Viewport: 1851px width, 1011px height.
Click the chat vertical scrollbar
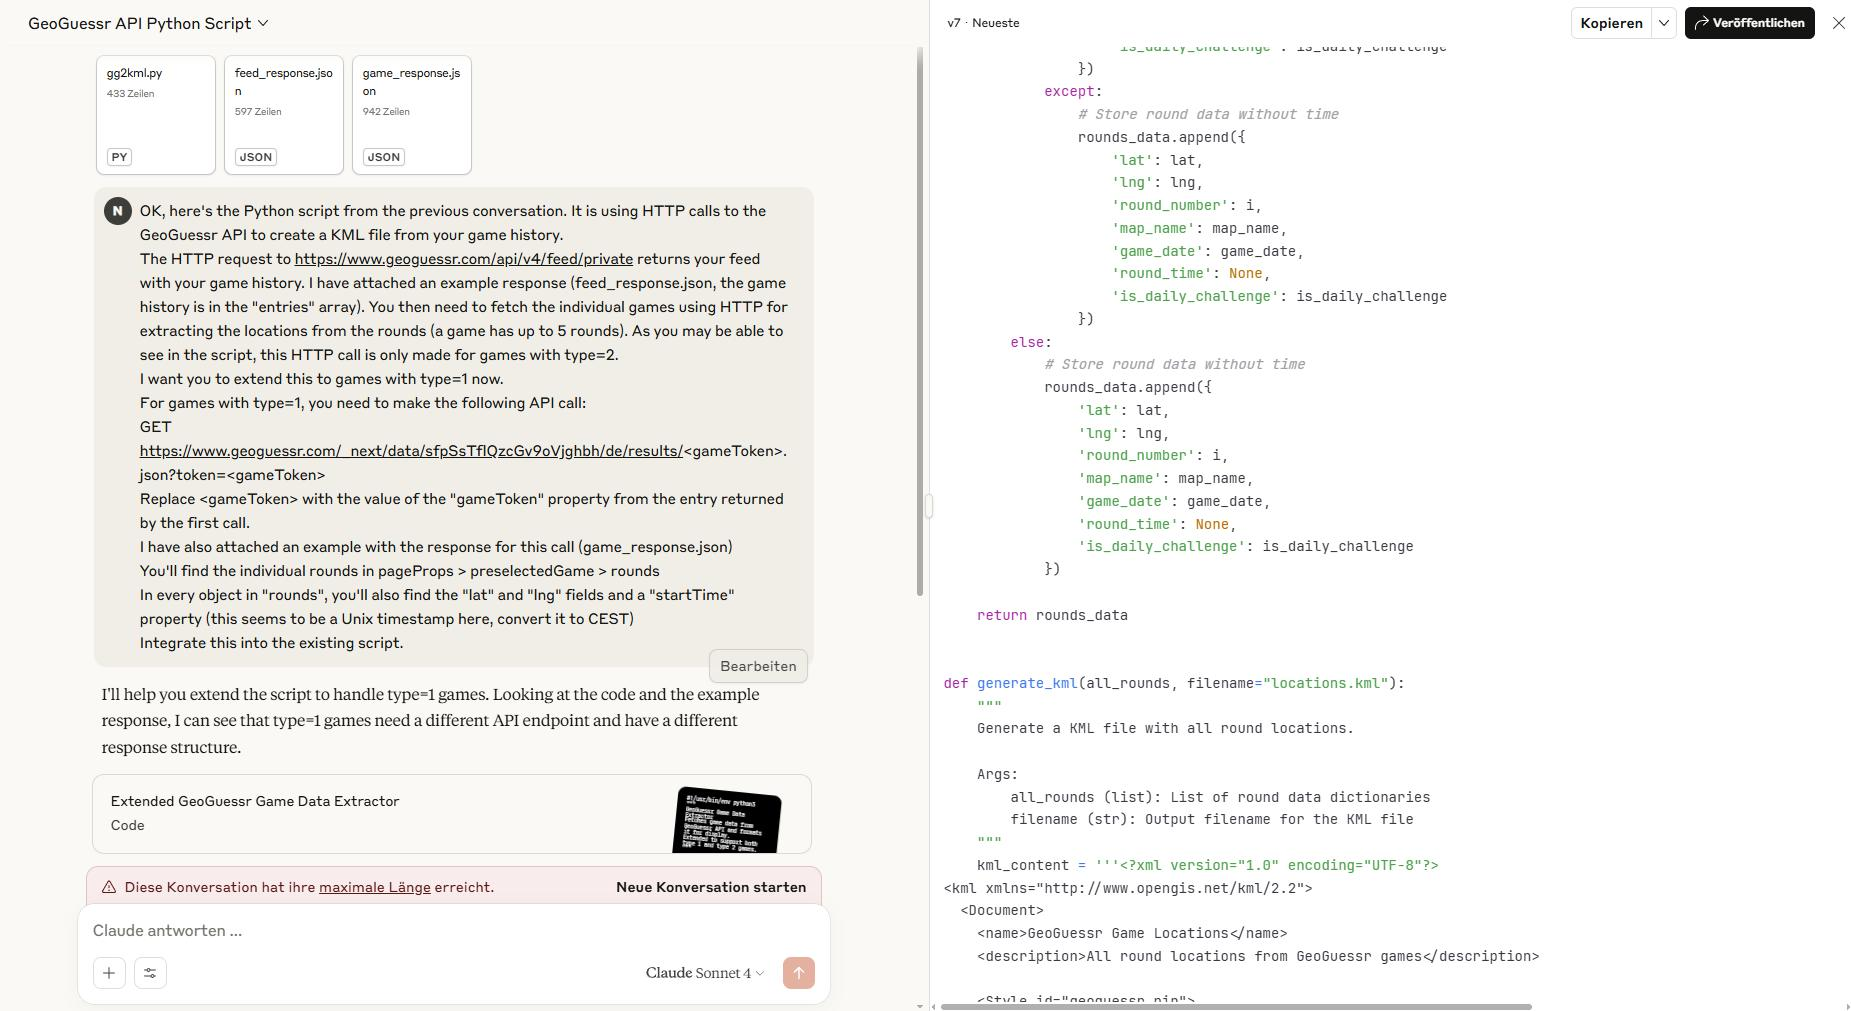pyautogui.click(x=920, y=322)
